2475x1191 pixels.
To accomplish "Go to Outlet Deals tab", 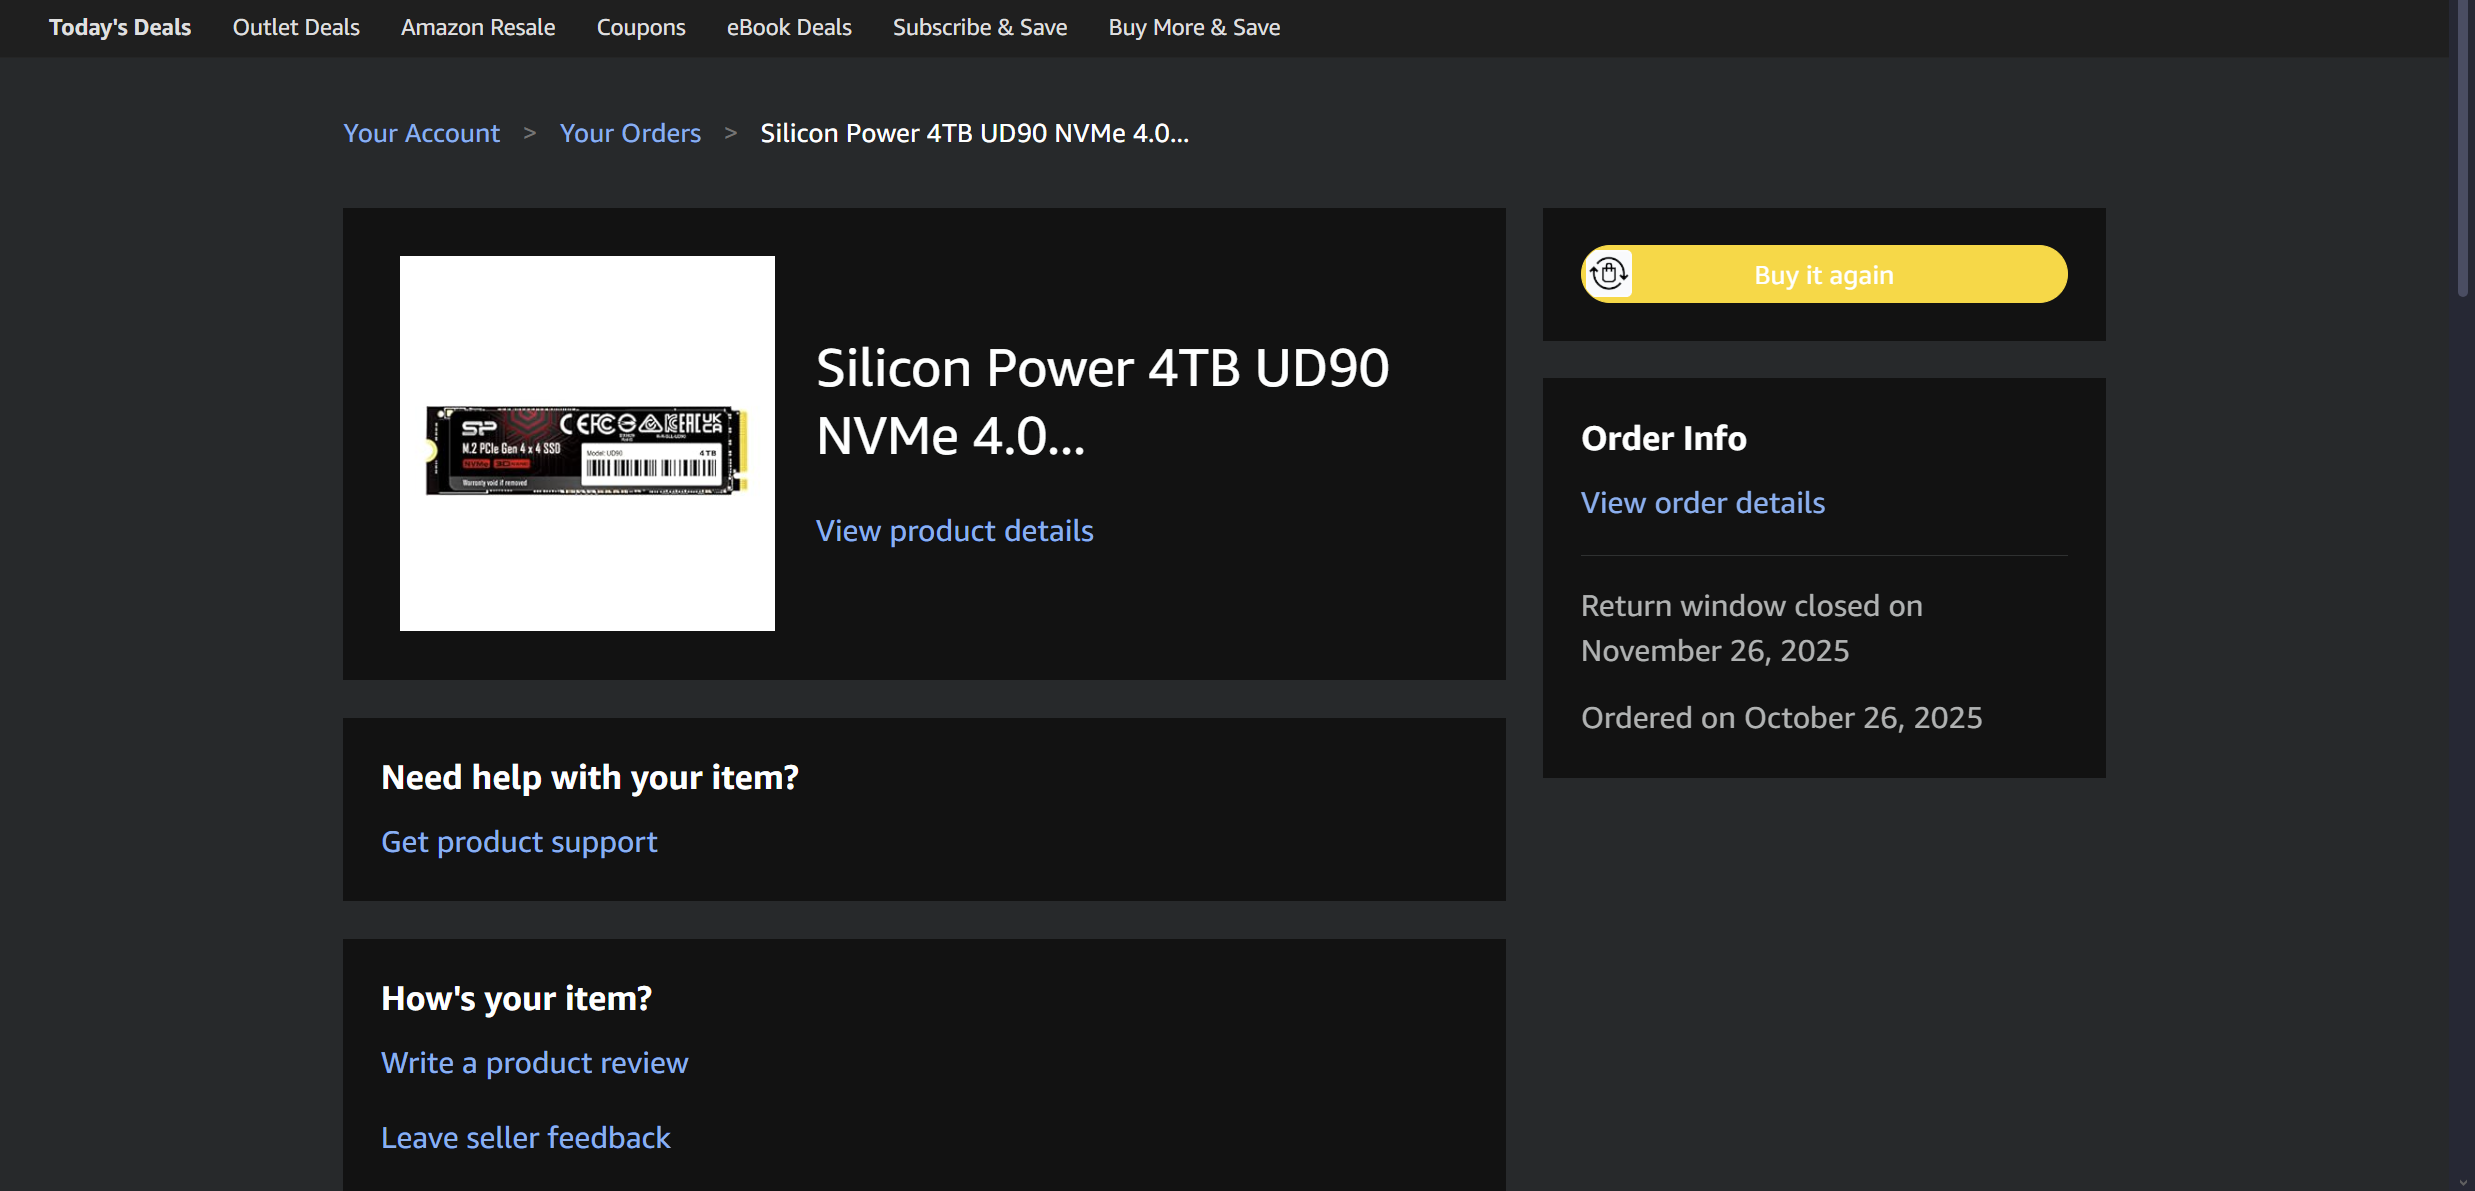I will click(x=296, y=27).
